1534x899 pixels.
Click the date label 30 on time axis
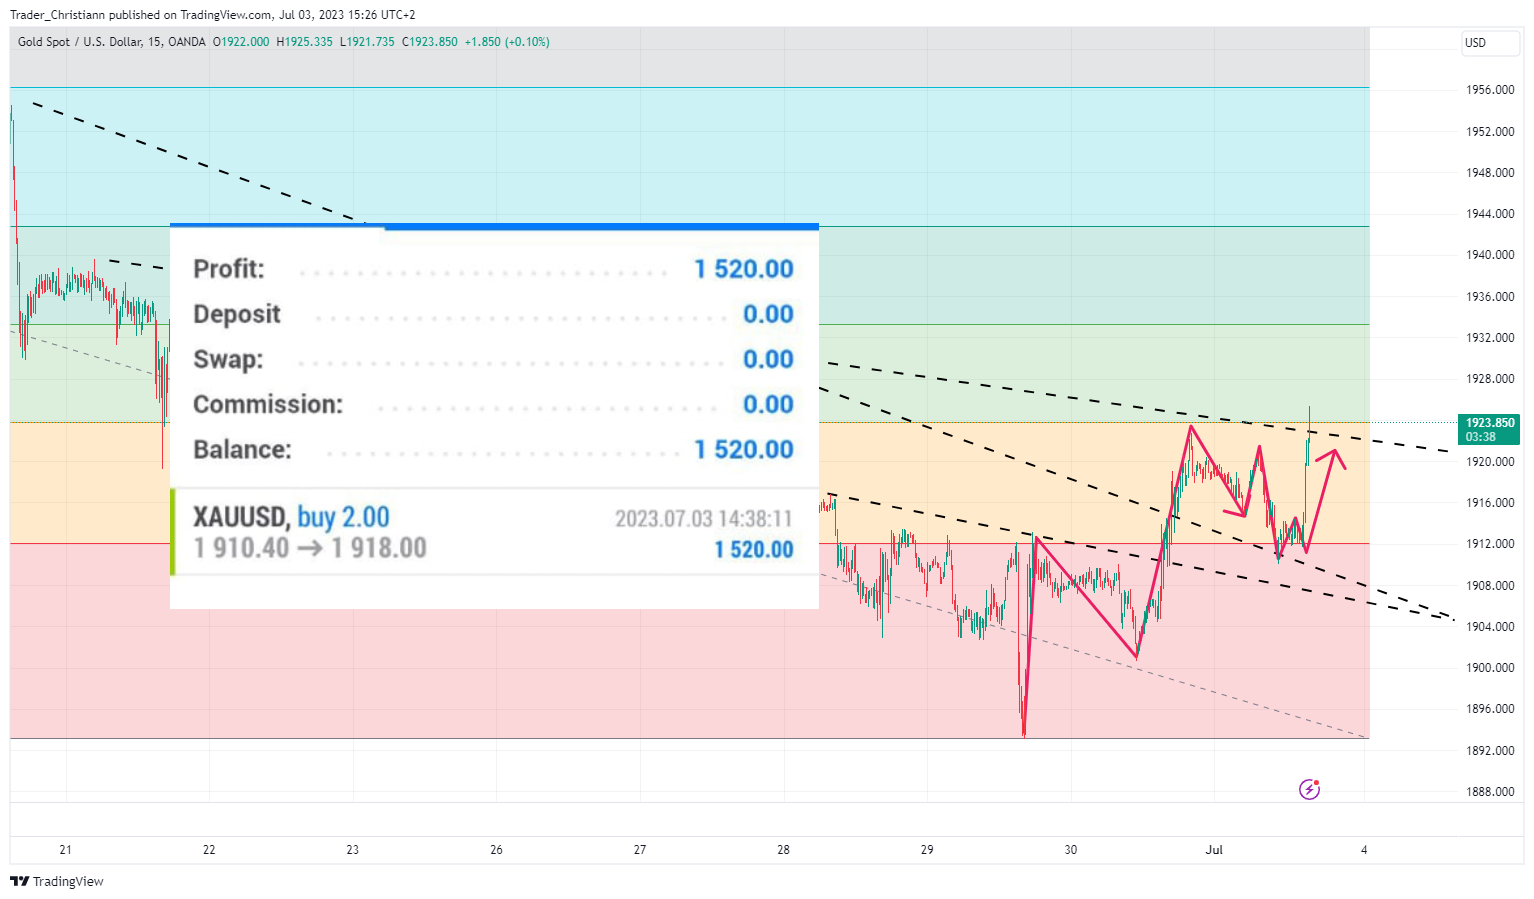click(1070, 850)
